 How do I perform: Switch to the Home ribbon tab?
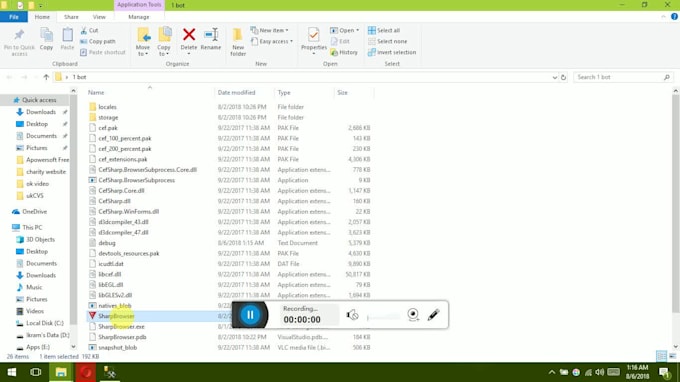(x=42, y=17)
